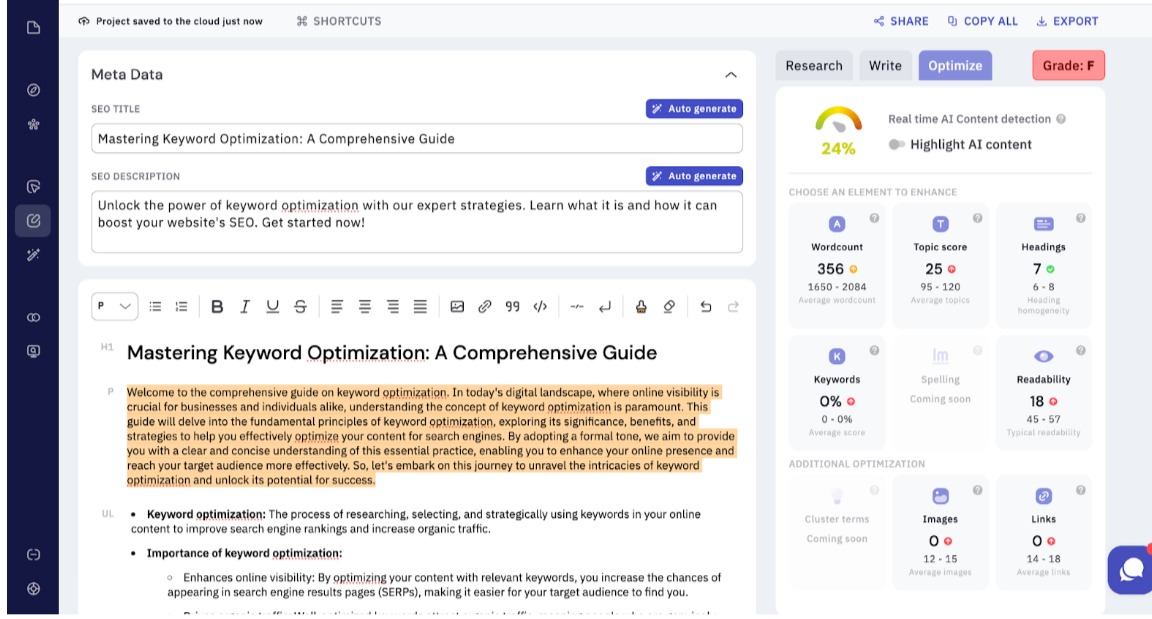
Task: Center align the paragraph text
Action: coord(365,308)
